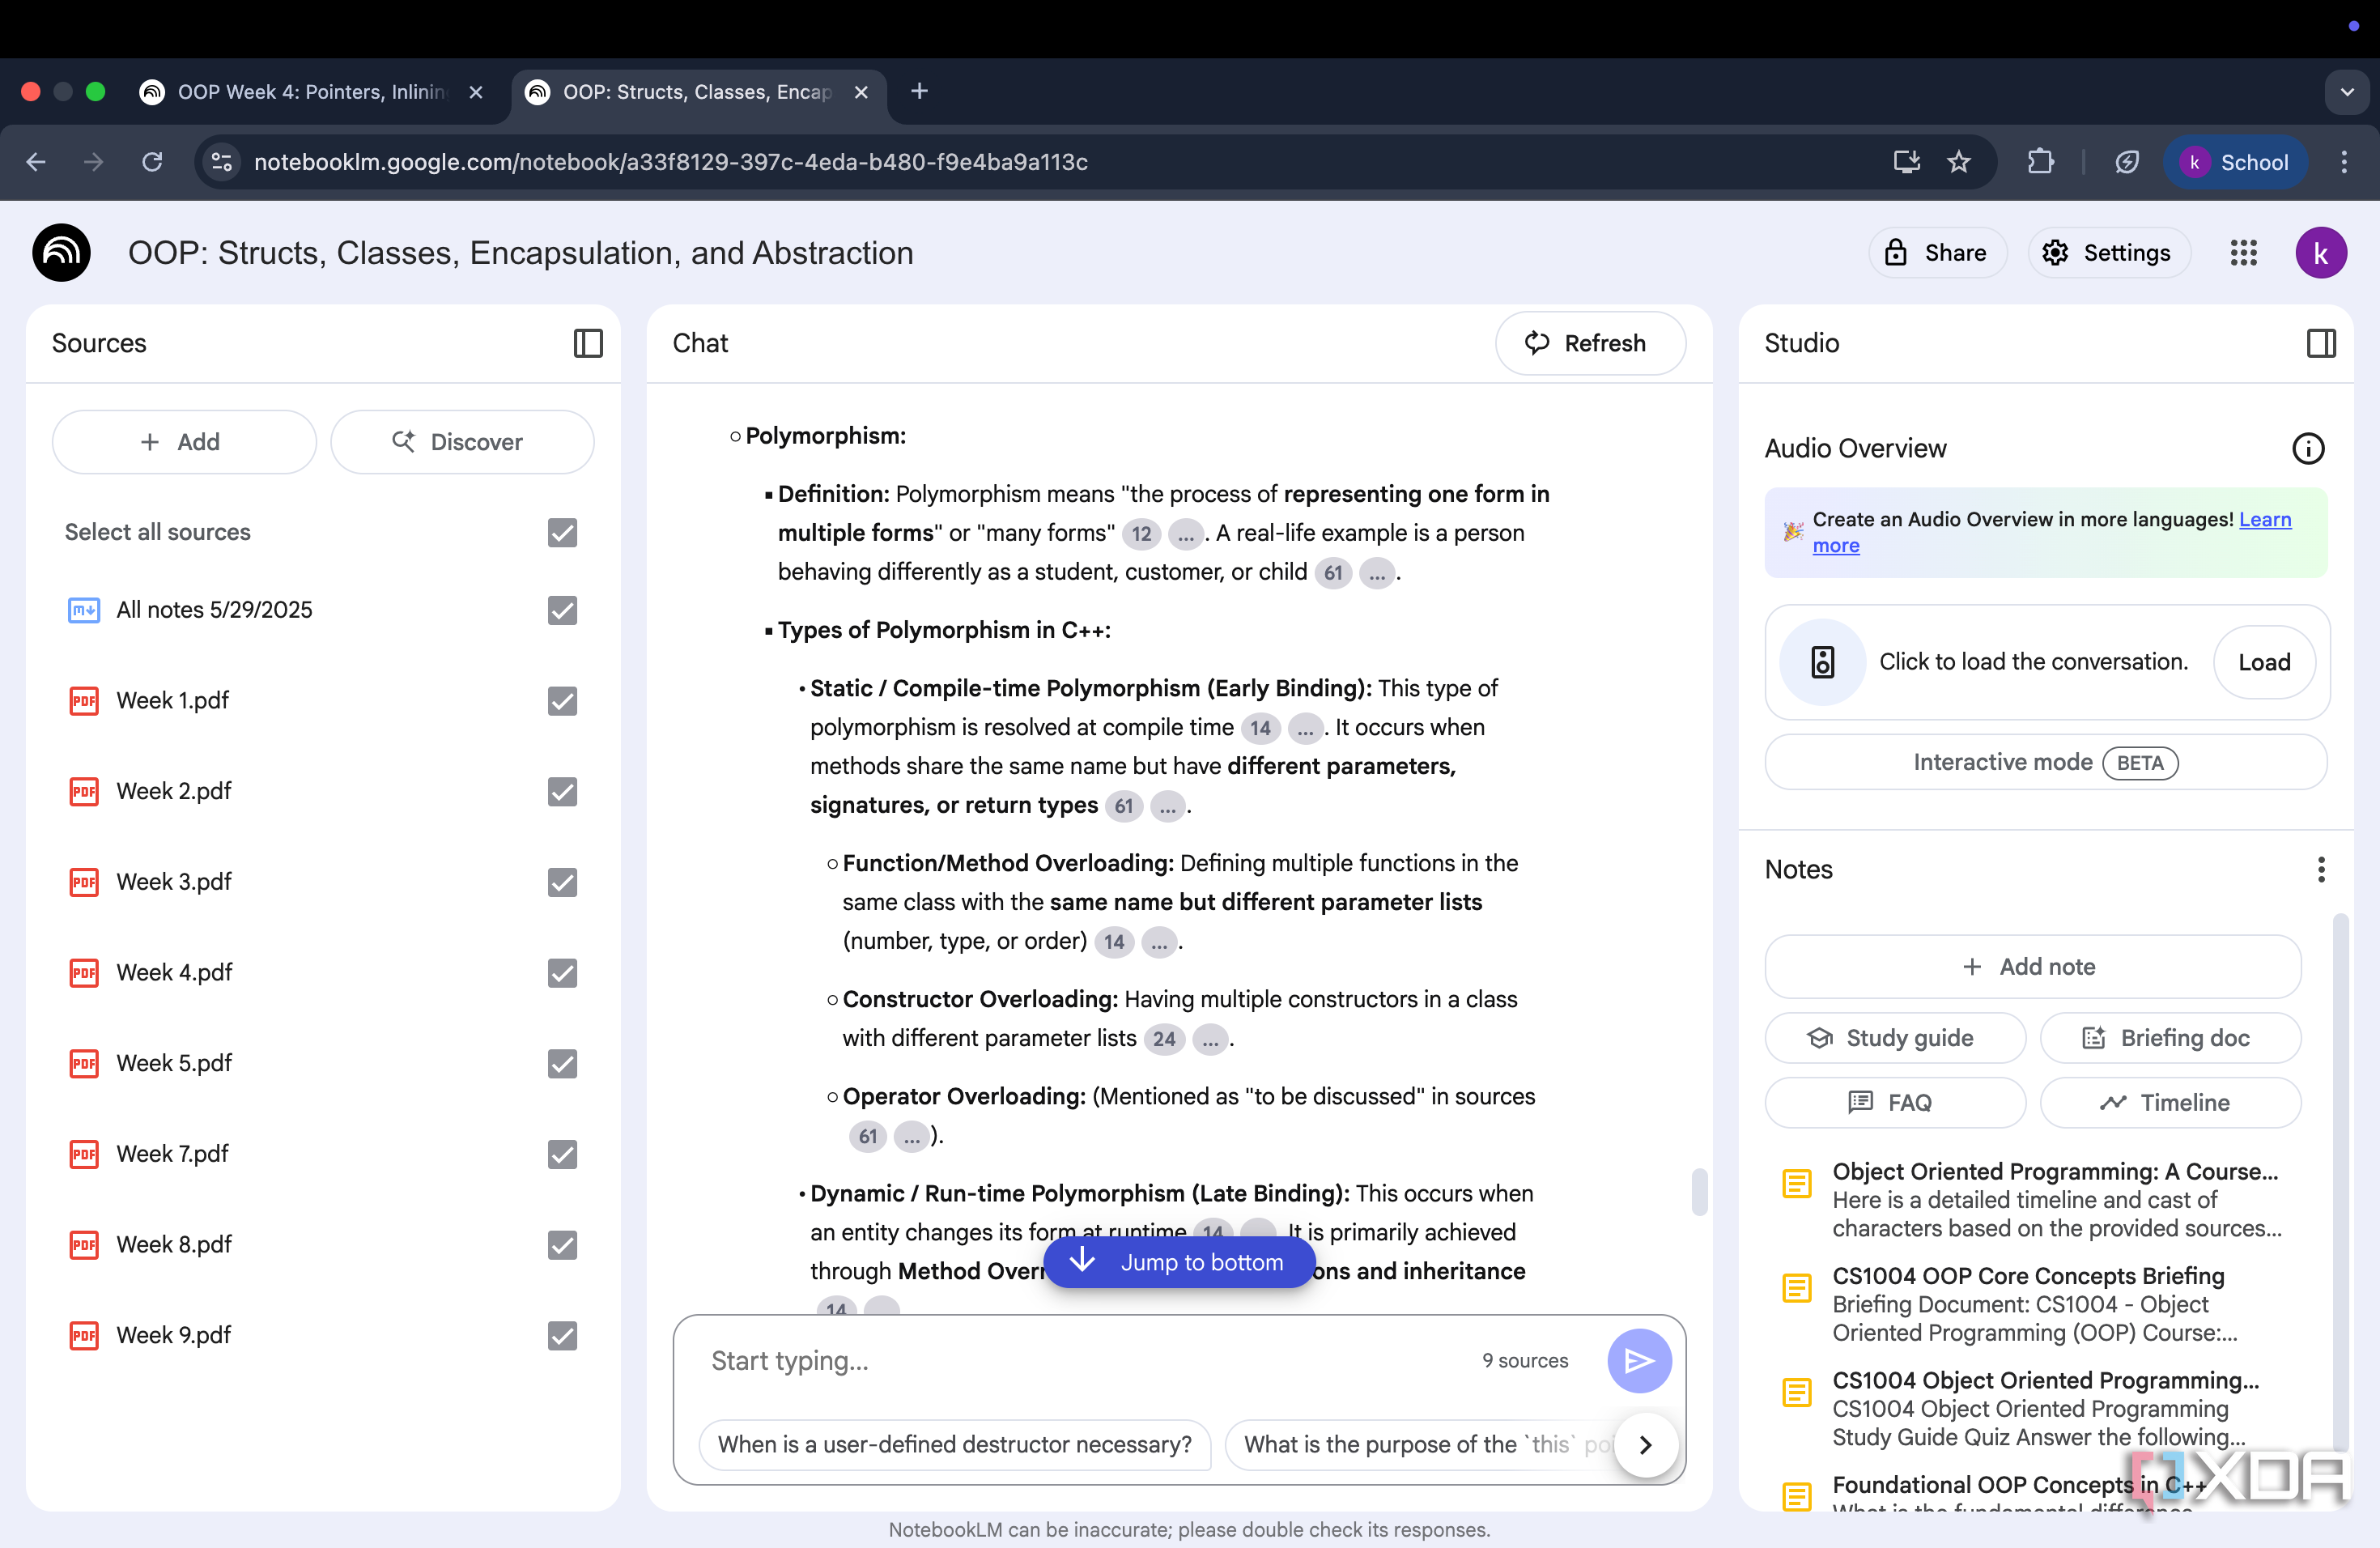Uncheck All notes 5/29/2025 source

coord(562,609)
